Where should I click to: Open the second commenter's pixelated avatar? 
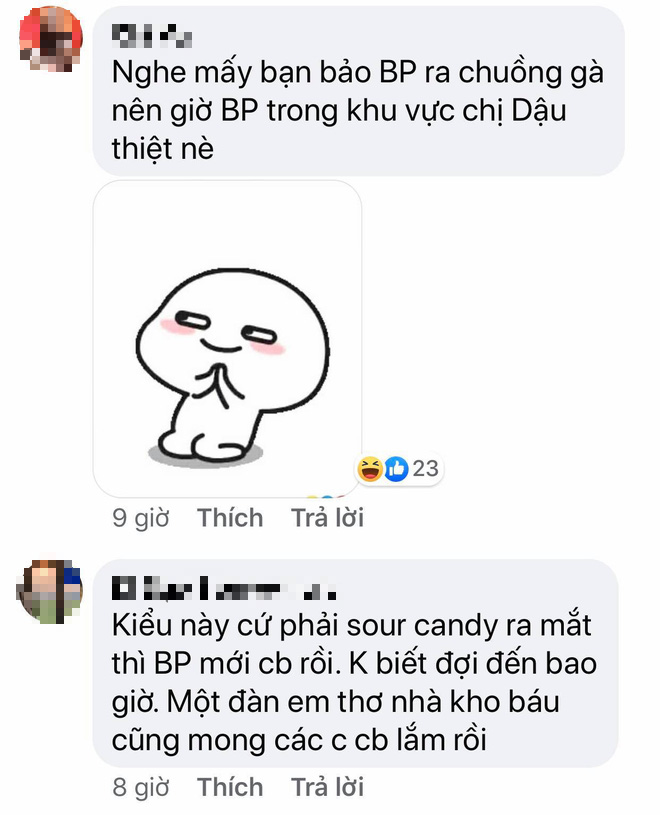tap(49, 591)
